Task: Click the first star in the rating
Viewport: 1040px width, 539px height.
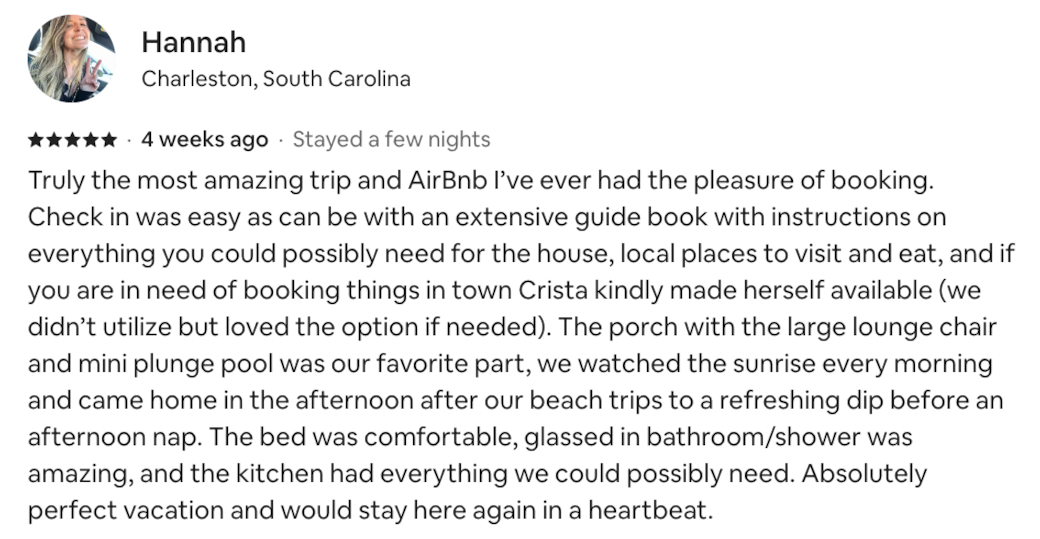Action: point(36,140)
